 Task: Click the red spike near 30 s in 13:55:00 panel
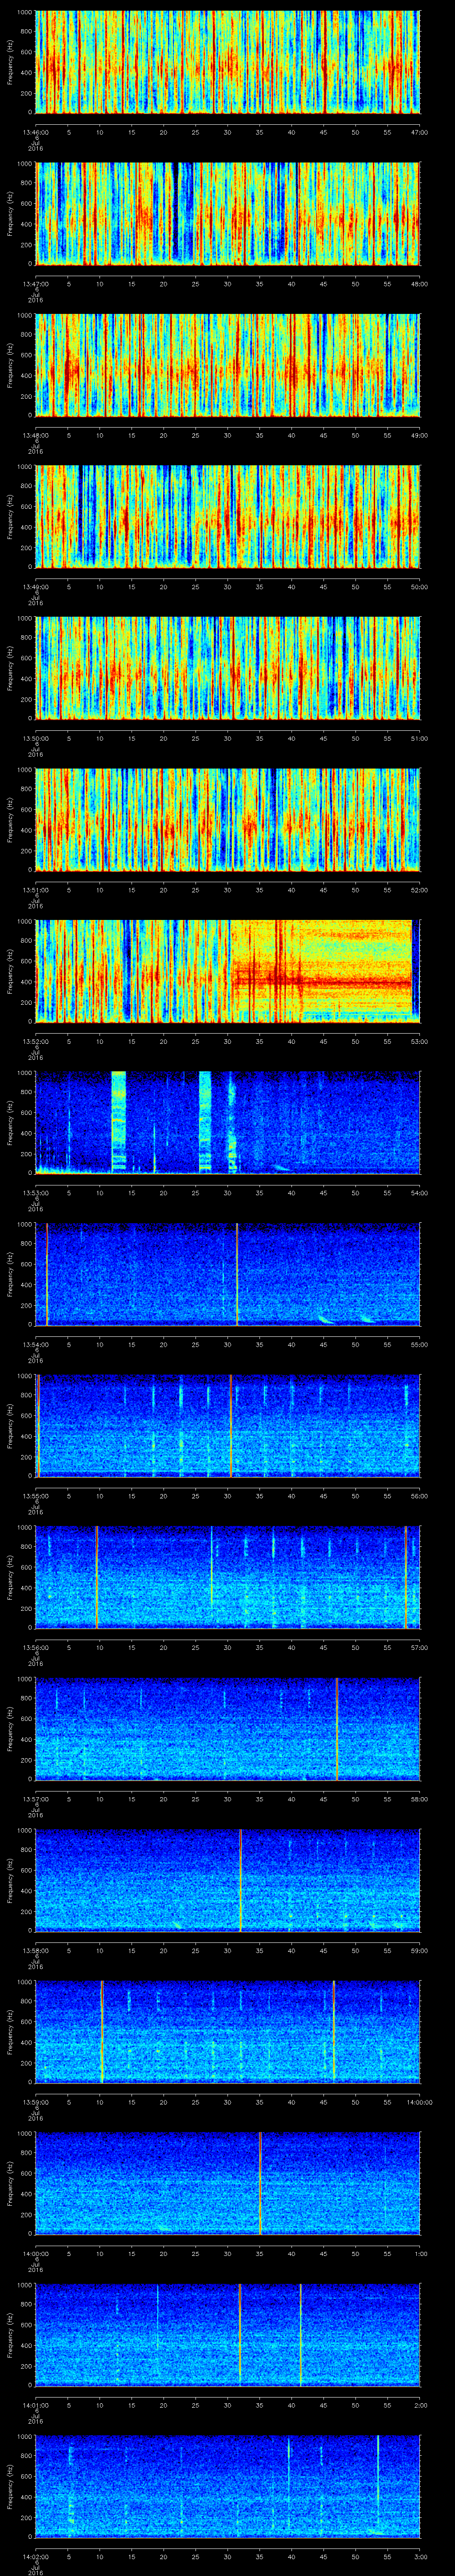[231, 1426]
